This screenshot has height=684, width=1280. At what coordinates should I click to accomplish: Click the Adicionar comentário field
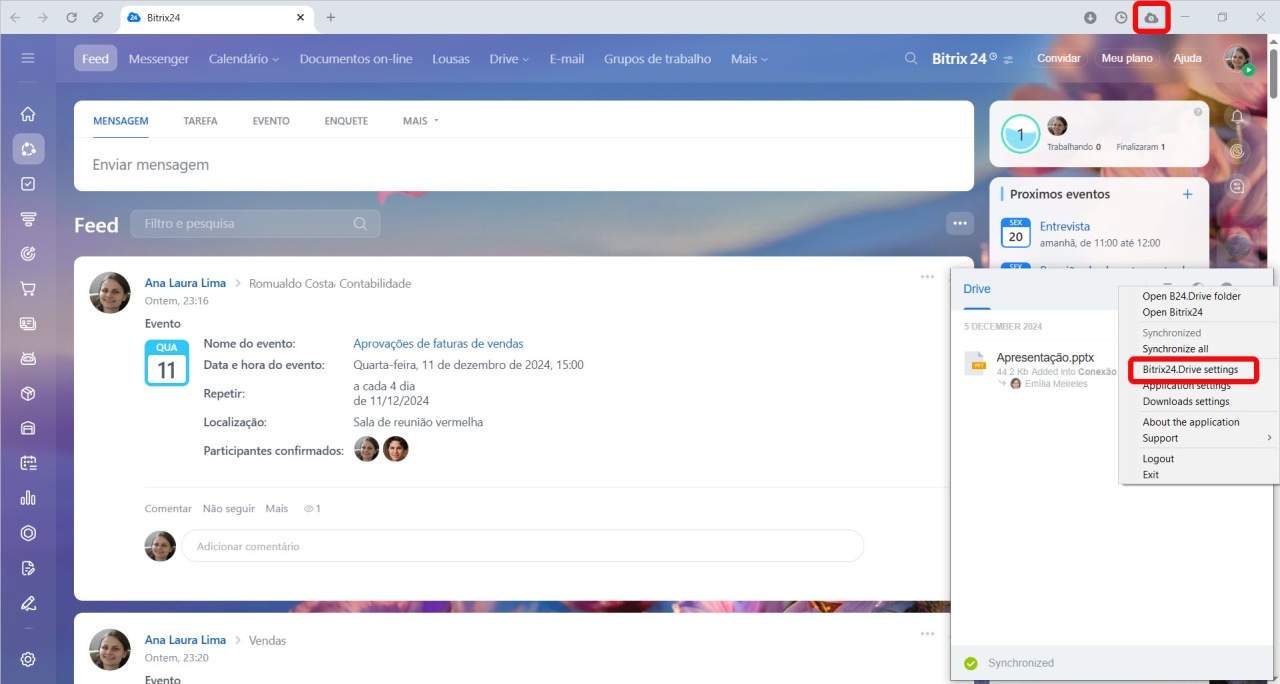point(522,546)
